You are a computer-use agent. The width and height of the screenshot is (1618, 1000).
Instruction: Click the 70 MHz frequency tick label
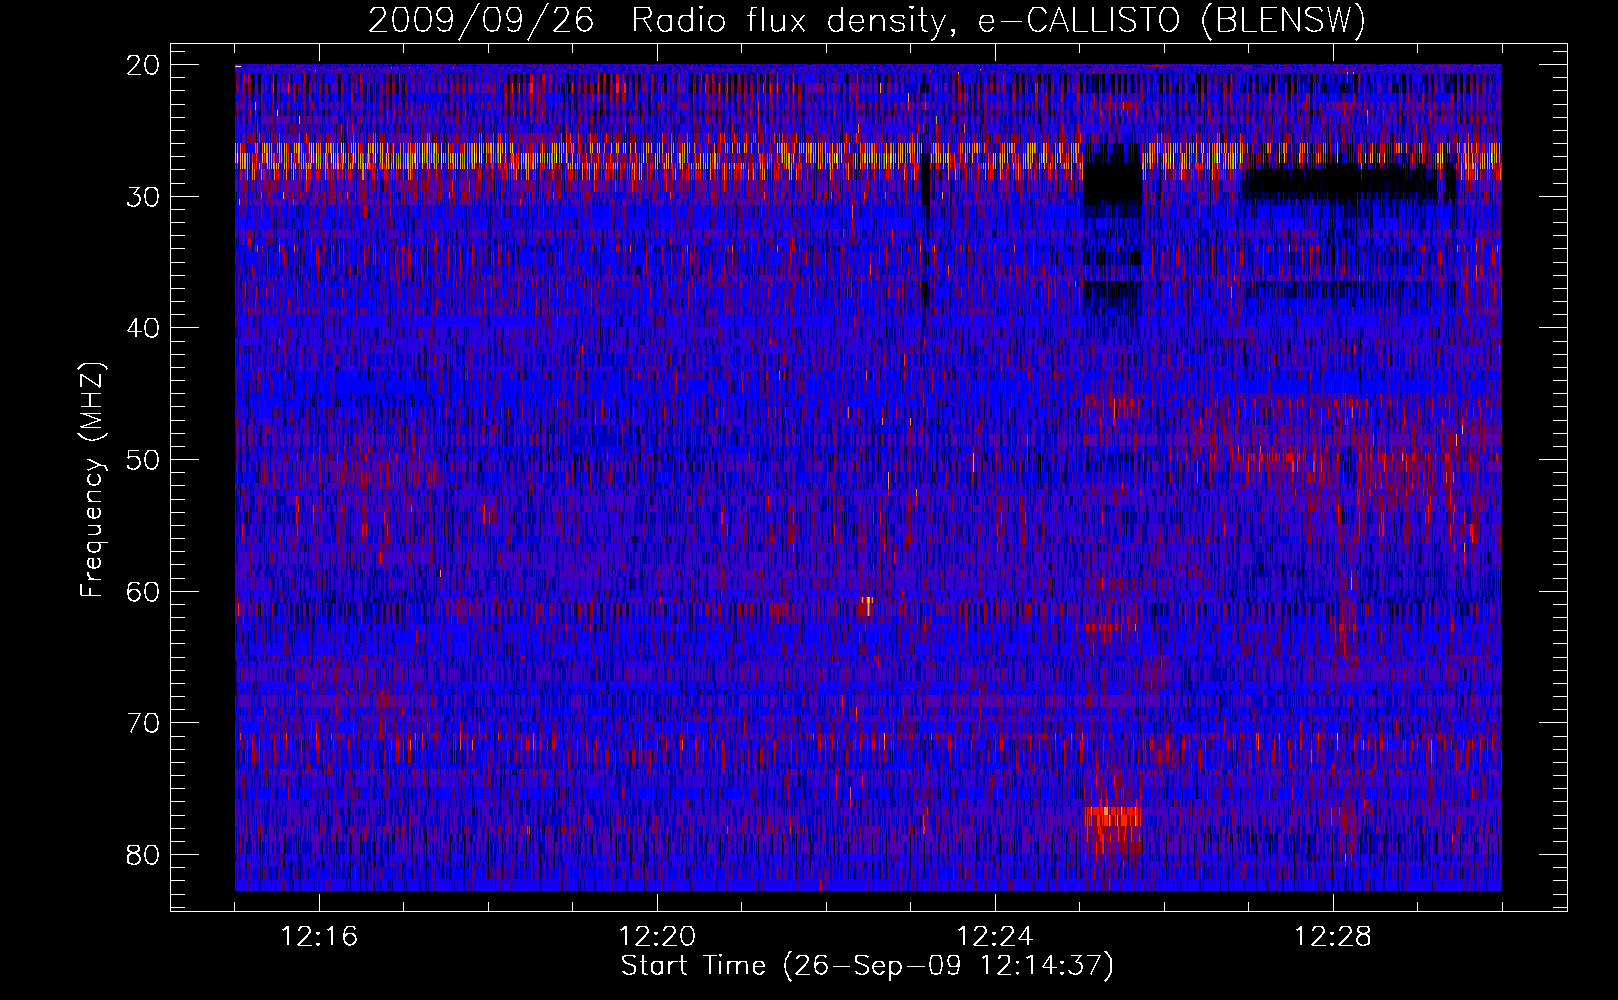click(144, 723)
